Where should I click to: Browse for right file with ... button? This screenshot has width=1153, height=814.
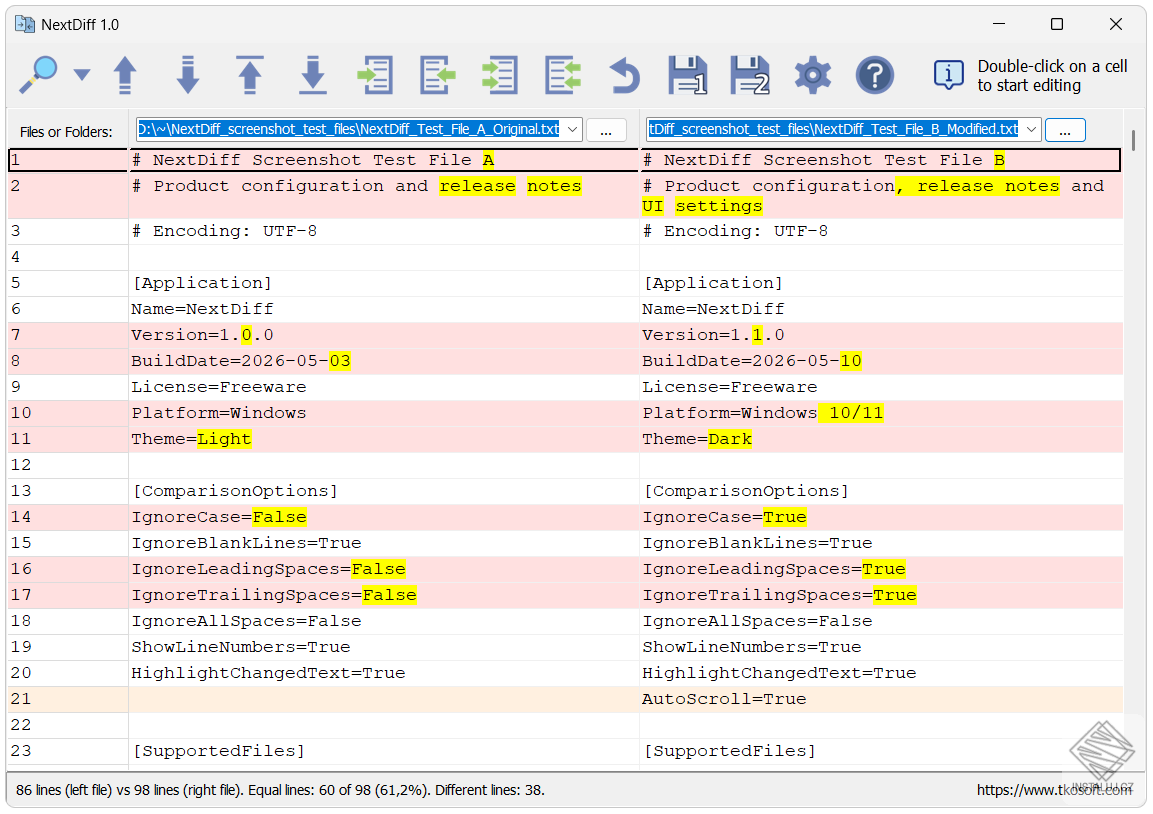tap(1065, 131)
